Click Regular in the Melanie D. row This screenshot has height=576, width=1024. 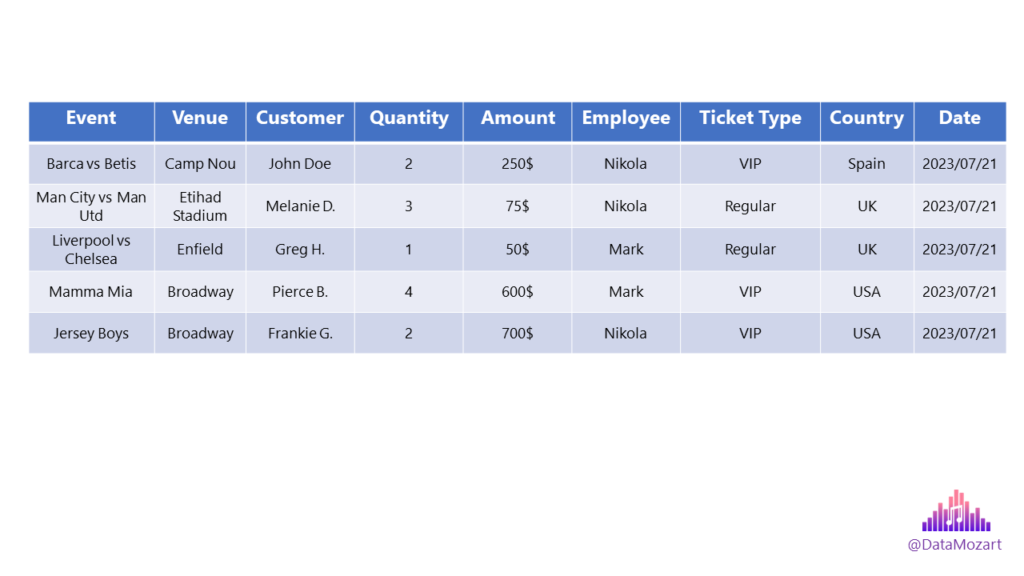point(750,206)
